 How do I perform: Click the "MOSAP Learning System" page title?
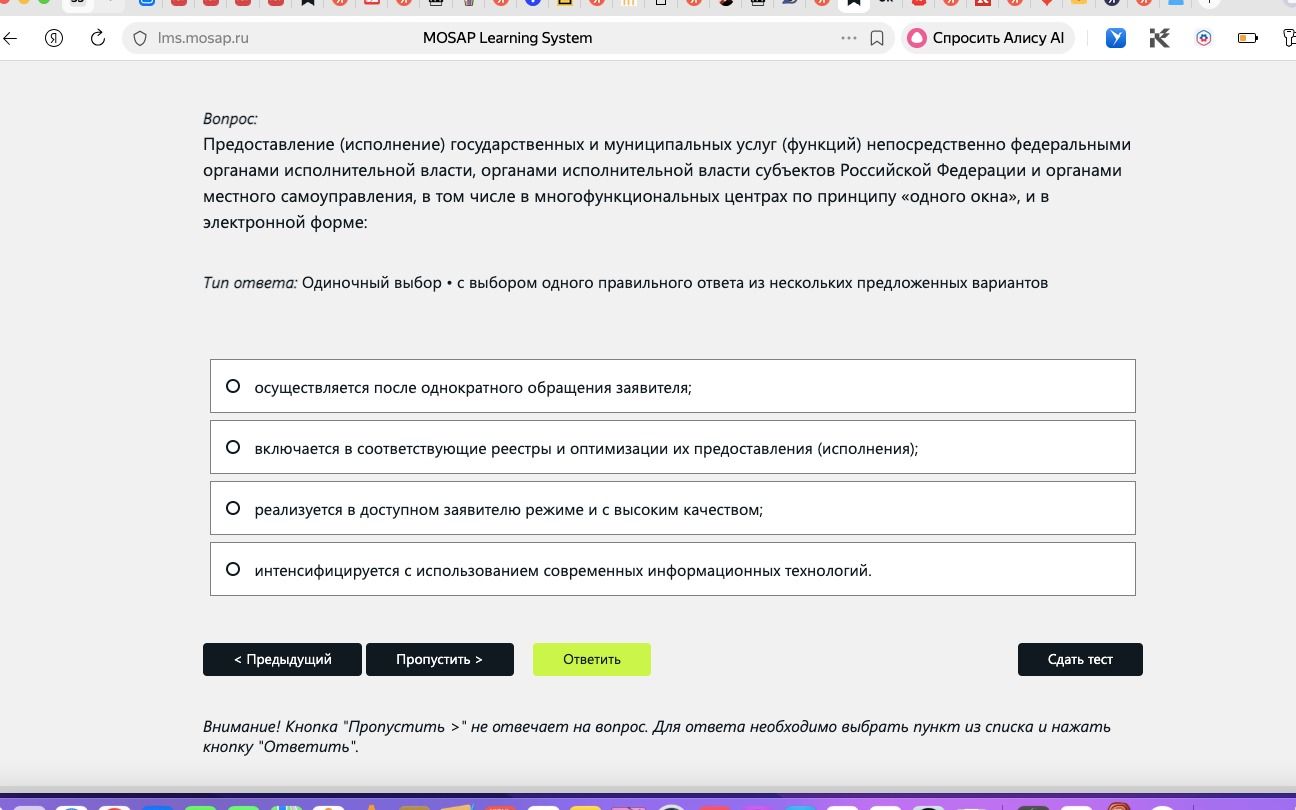point(507,38)
